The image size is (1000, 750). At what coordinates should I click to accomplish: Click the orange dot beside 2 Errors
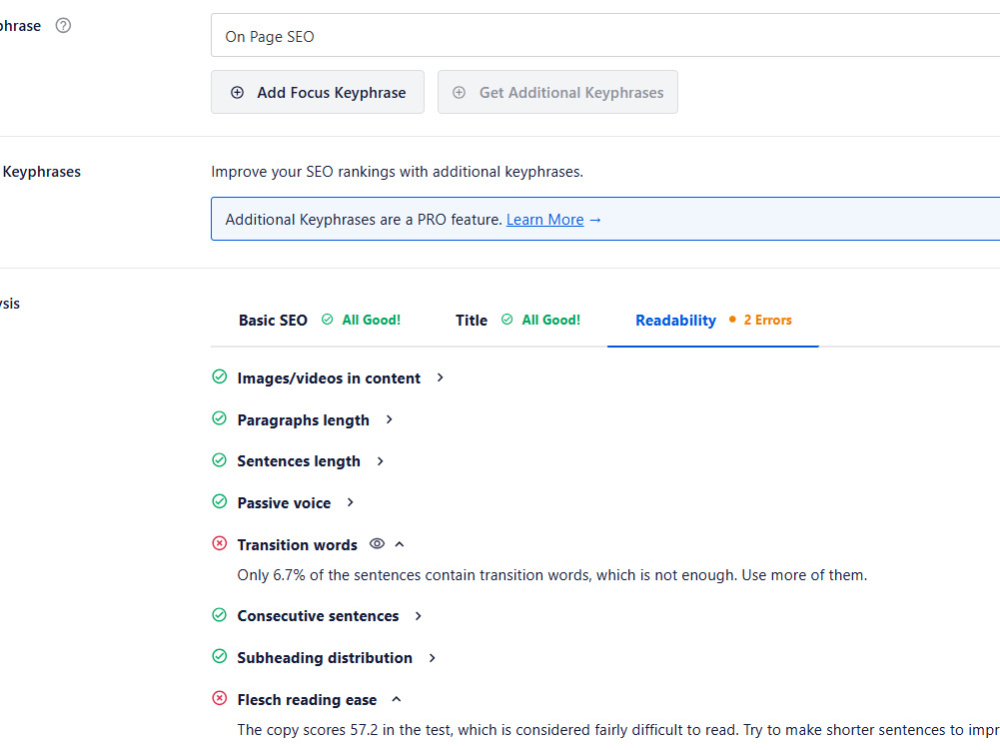(732, 320)
